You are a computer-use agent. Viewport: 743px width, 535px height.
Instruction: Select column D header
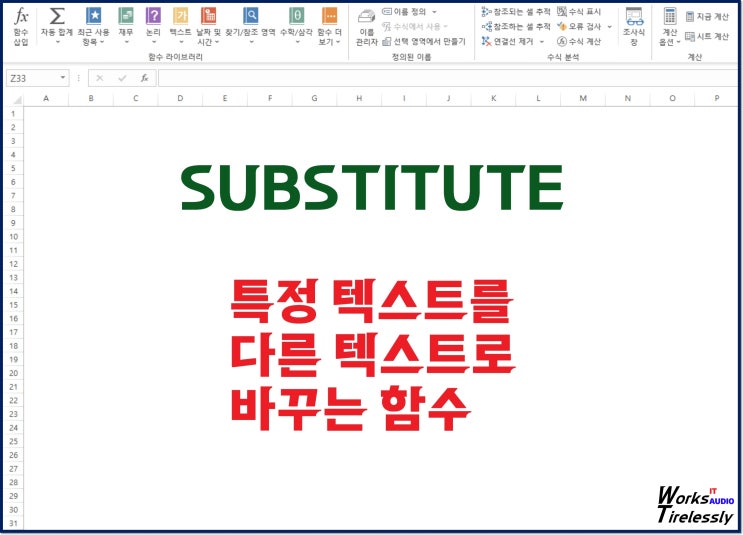click(x=180, y=99)
